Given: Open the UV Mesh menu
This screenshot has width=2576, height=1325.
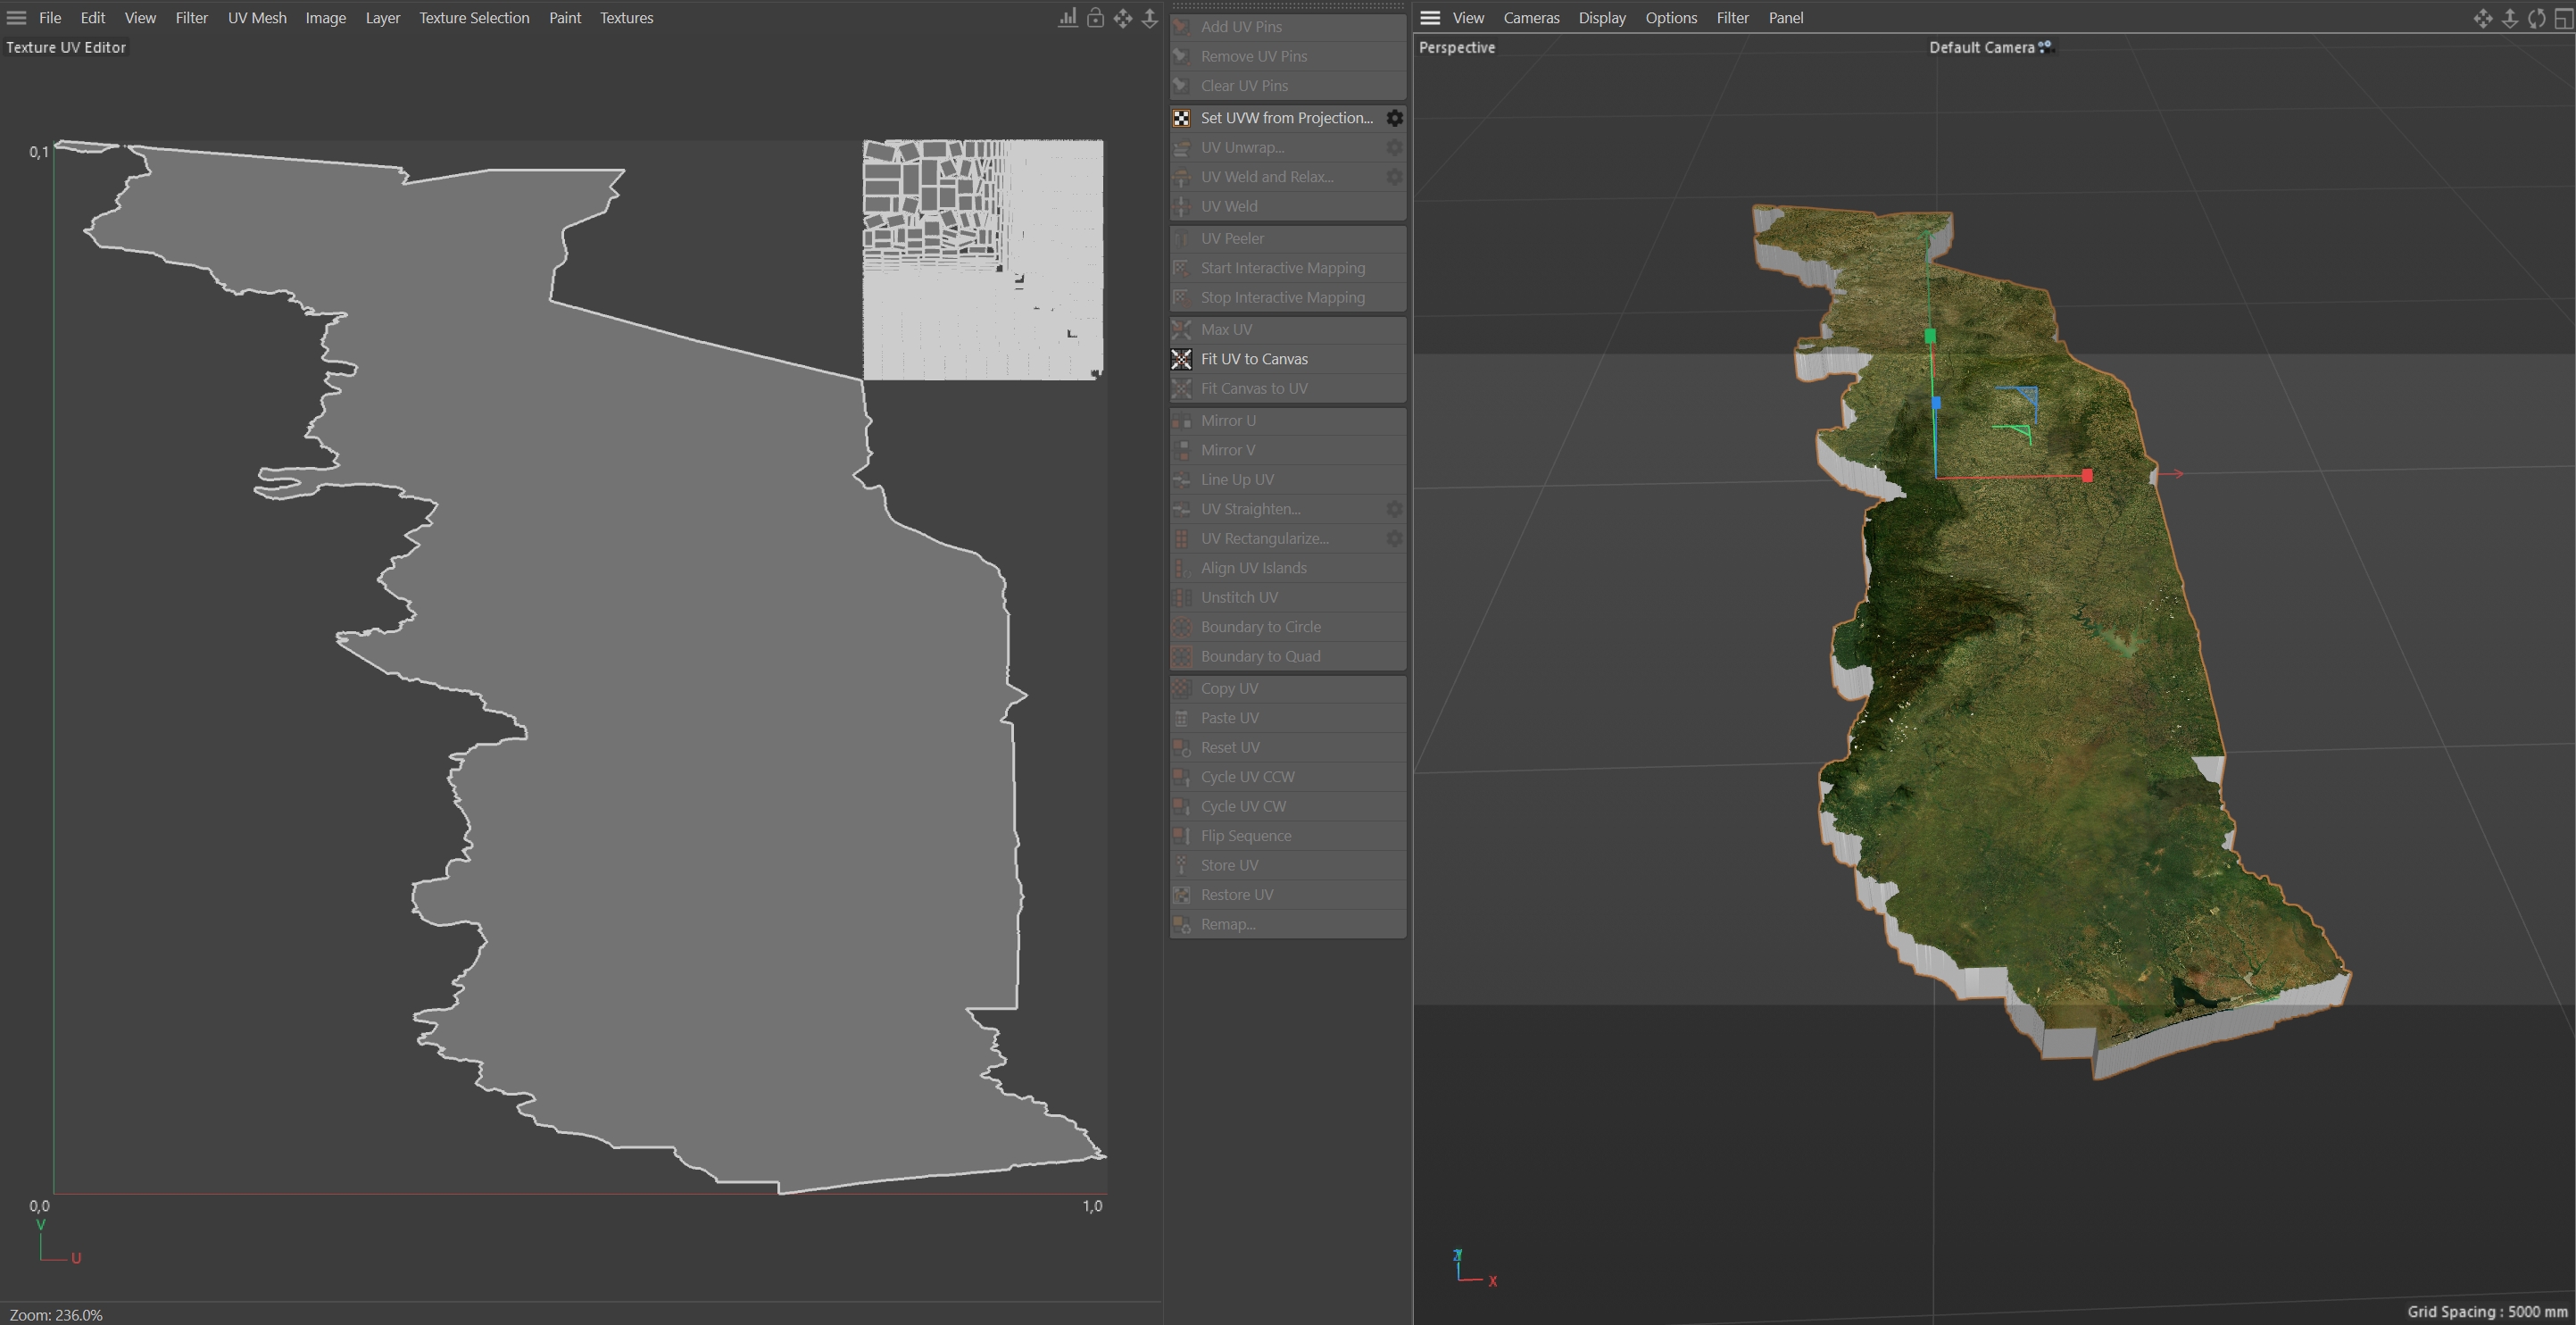Looking at the screenshot, I should coord(257,18).
